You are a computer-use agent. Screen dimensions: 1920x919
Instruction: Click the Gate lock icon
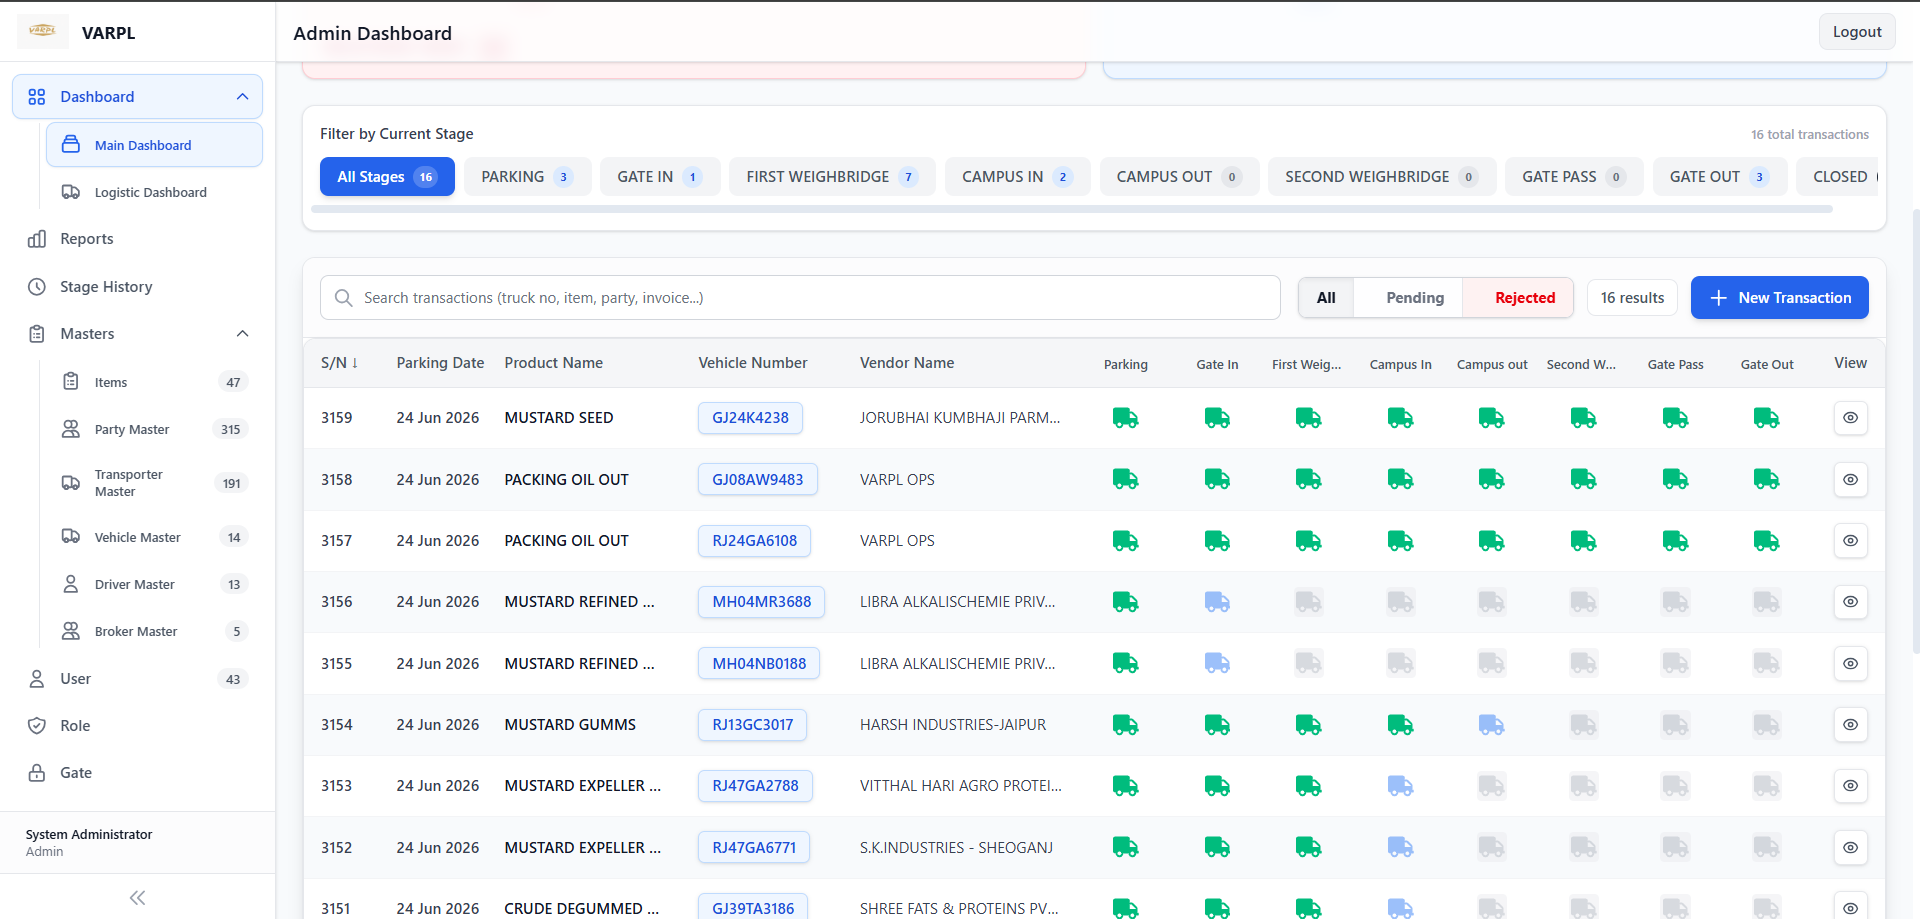click(37, 773)
